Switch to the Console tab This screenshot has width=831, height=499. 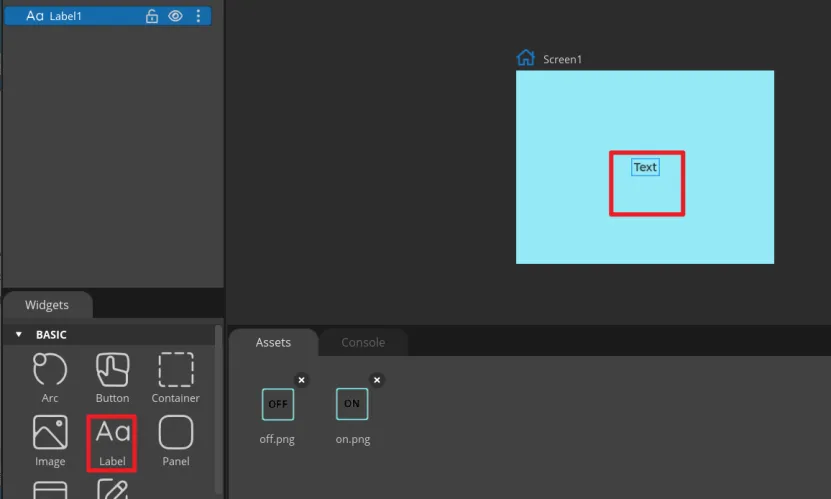(x=363, y=342)
